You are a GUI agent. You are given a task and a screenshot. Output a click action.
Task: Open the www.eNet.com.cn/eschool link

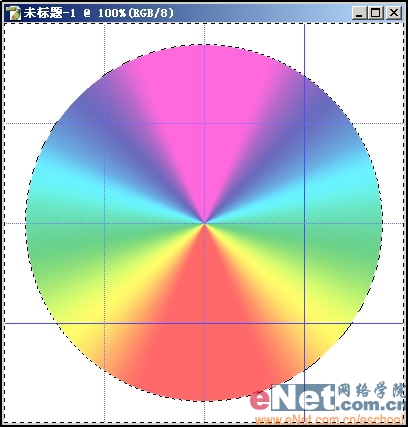pyautogui.click(x=330, y=419)
